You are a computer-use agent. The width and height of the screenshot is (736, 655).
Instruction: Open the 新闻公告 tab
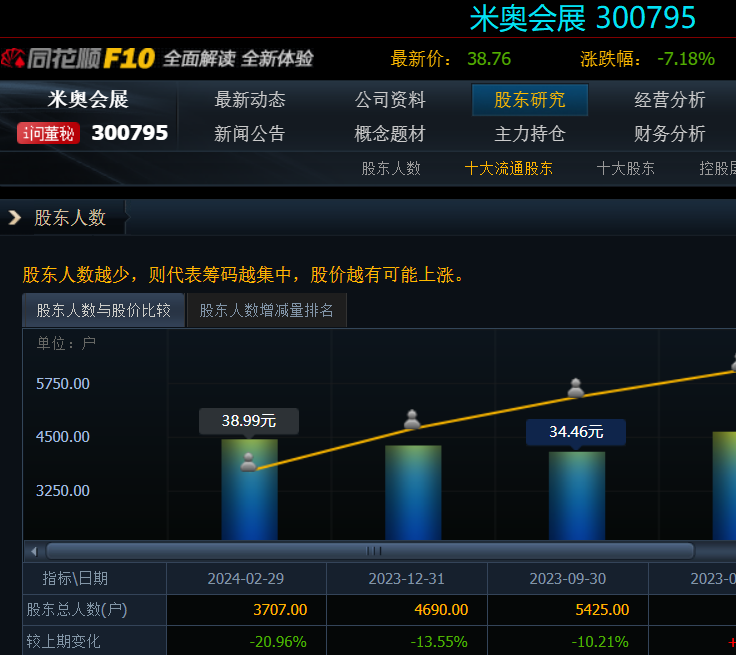(x=250, y=134)
